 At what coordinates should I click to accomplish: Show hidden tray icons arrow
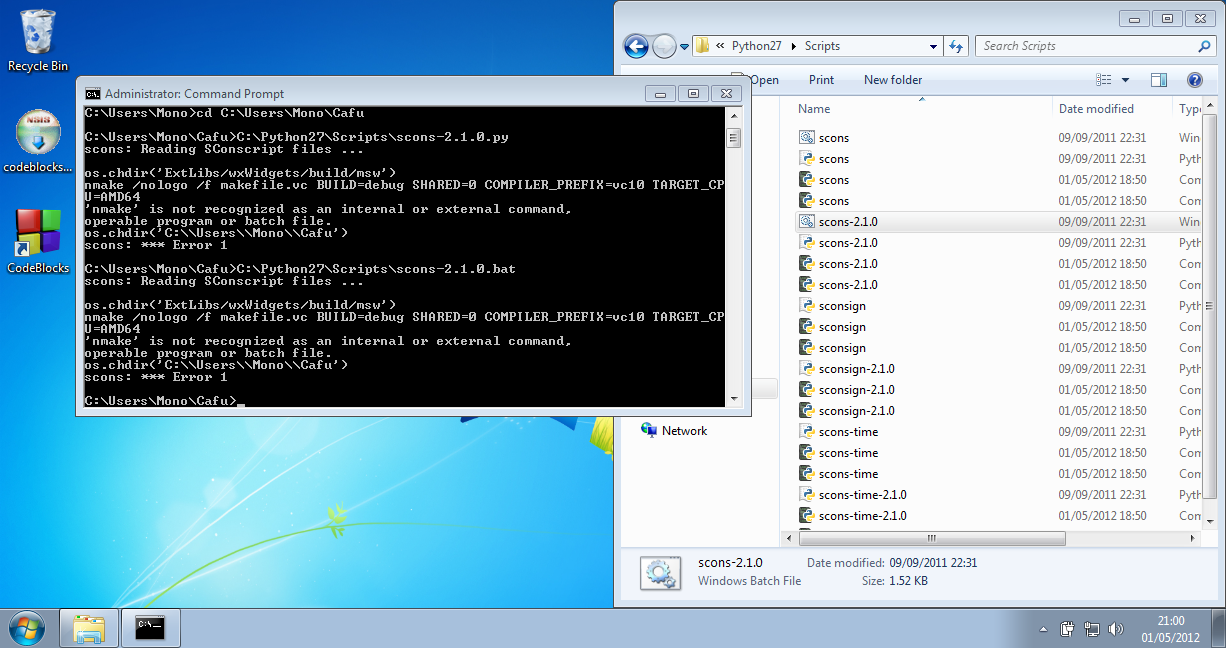(x=1043, y=630)
